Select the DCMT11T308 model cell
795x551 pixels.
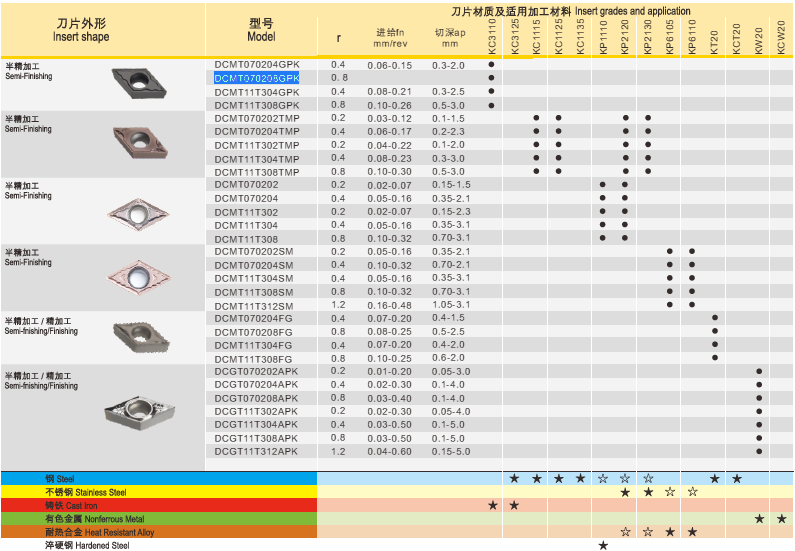[x=246, y=239]
